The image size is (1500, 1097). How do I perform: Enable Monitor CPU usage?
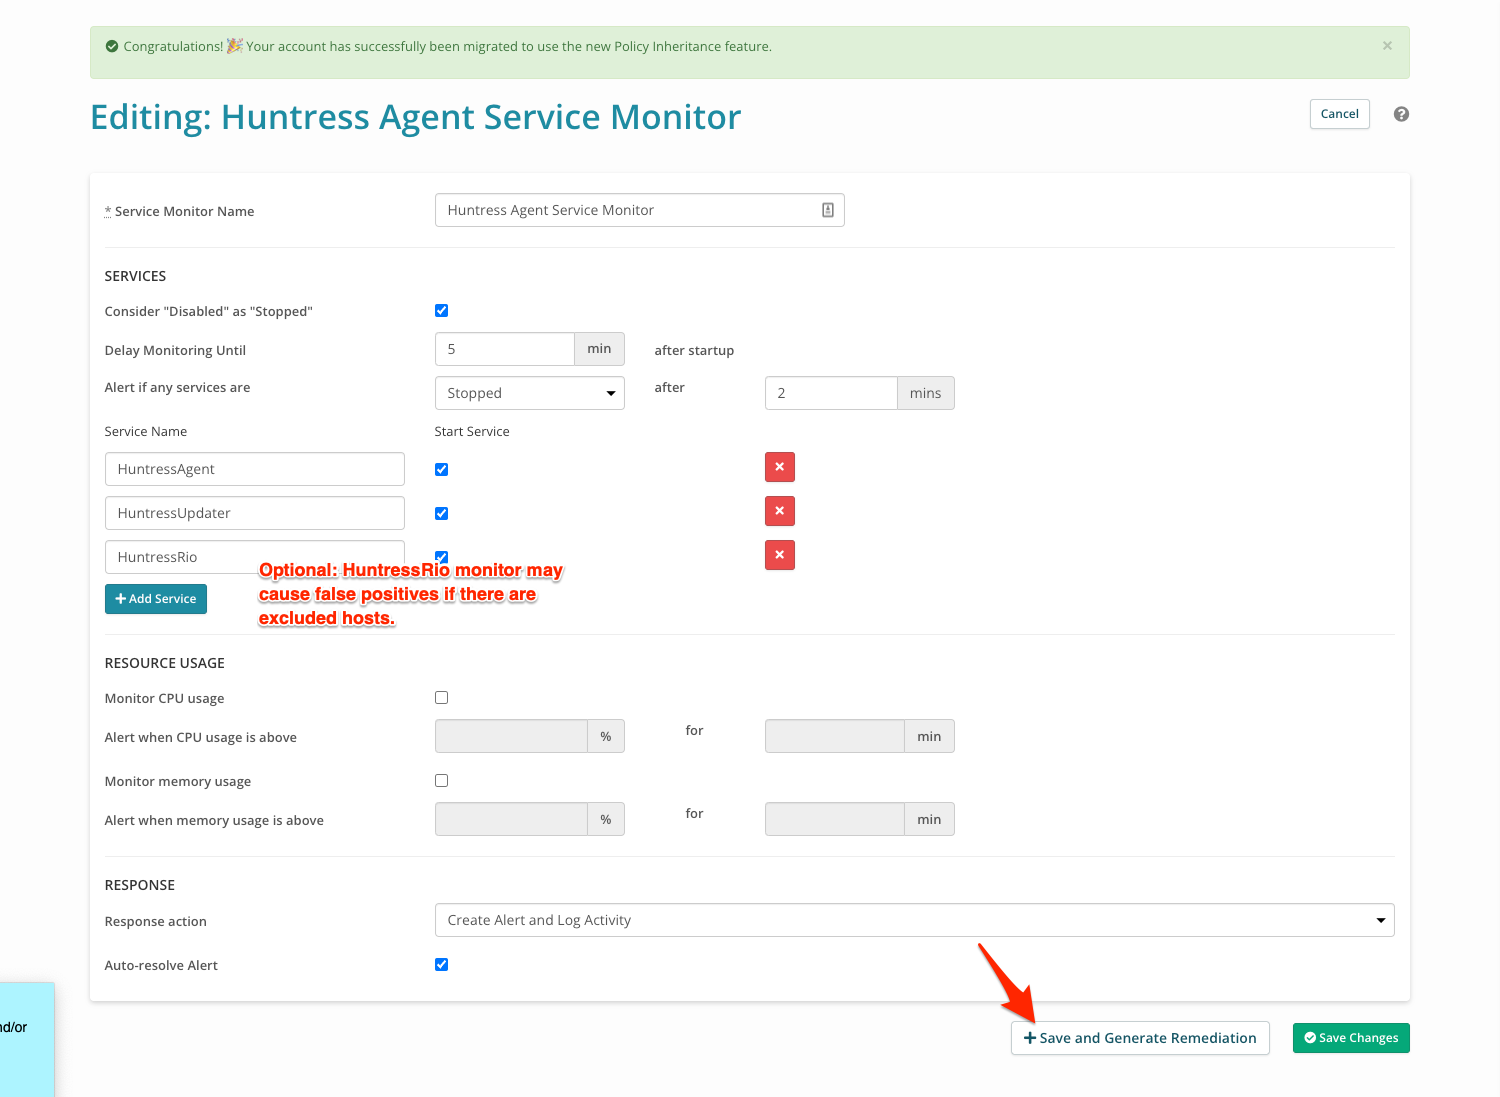click(x=441, y=697)
